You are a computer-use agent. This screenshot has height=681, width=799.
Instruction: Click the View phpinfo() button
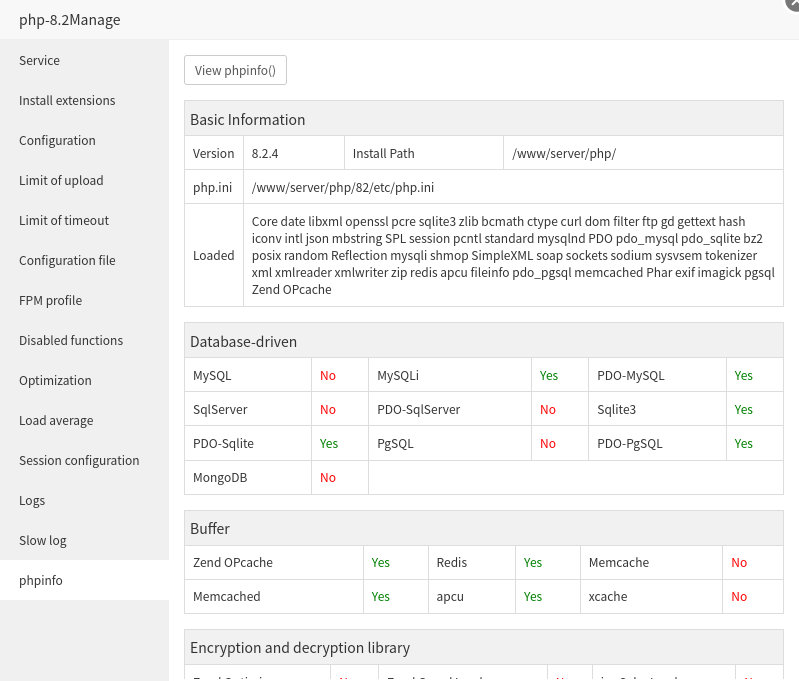(235, 71)
